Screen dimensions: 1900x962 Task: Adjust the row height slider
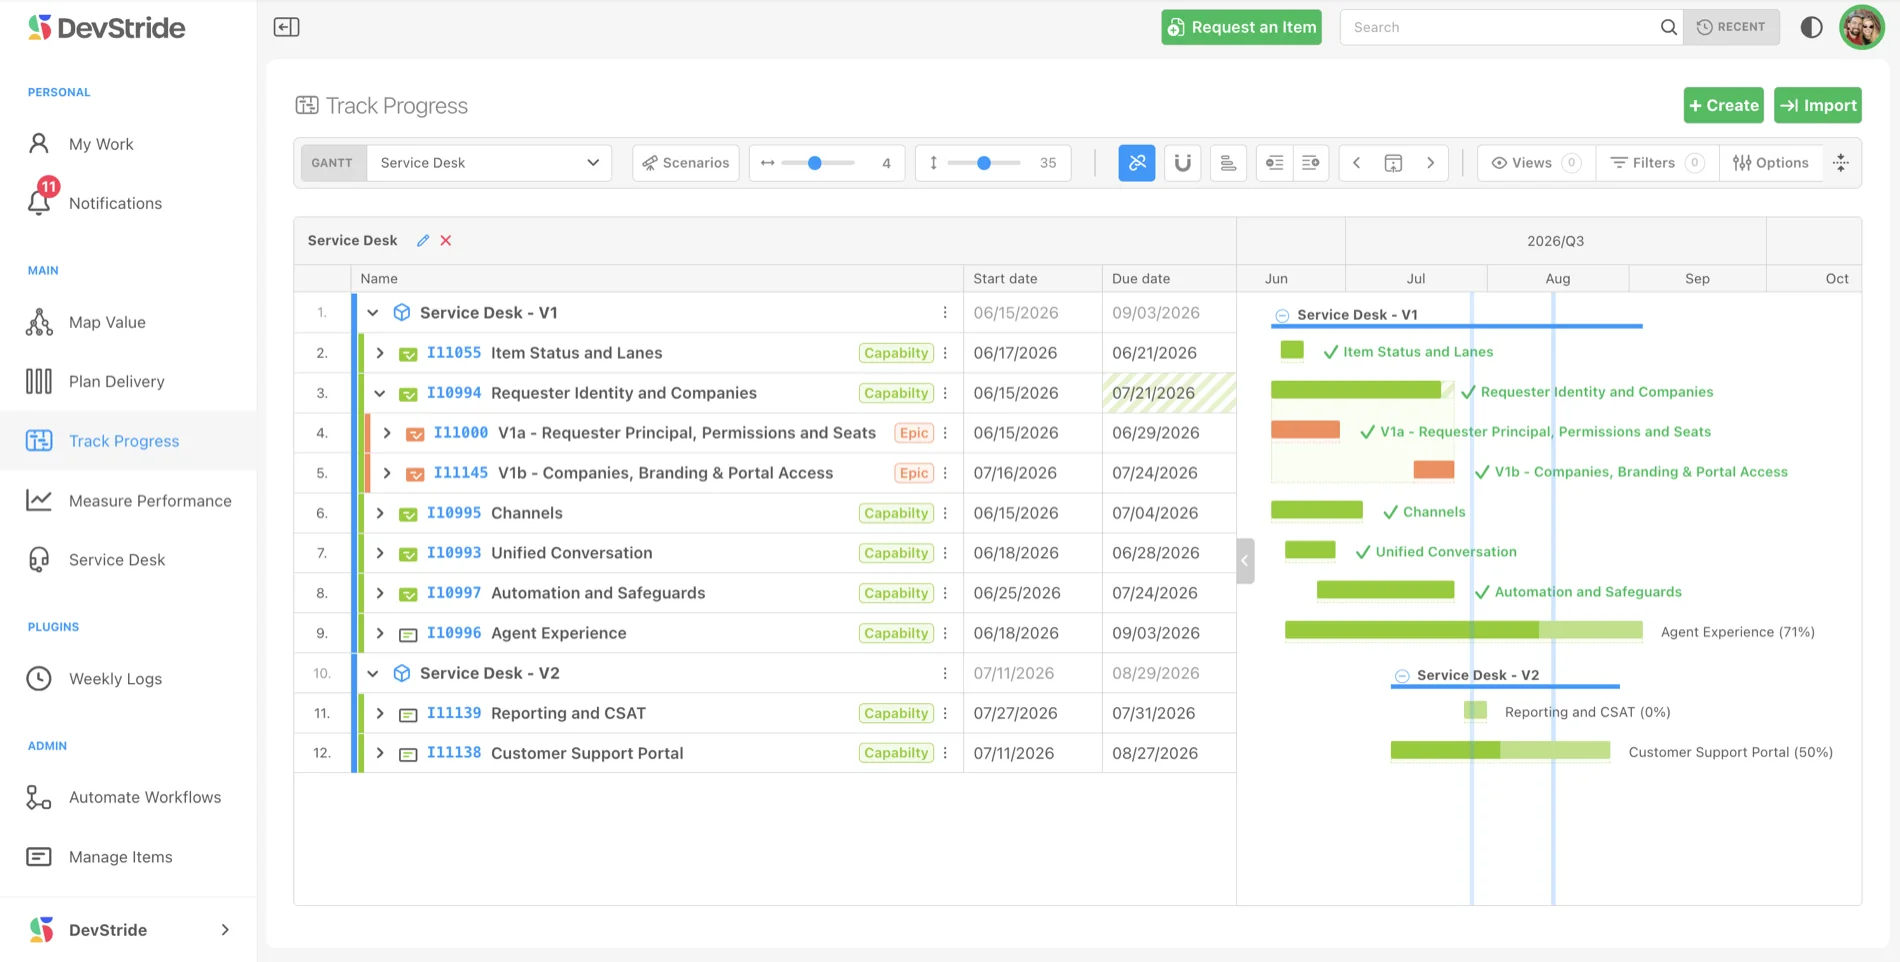tap(984, 163)
